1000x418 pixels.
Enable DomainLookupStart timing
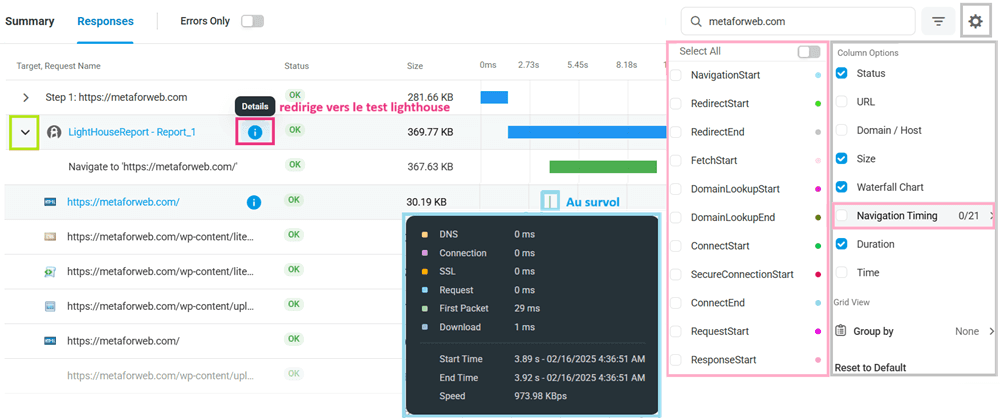click(676, 189)
